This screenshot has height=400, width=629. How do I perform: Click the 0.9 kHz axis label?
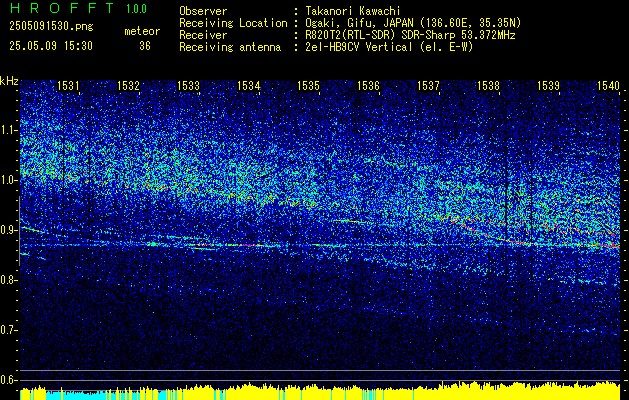[x=8, y=230]
